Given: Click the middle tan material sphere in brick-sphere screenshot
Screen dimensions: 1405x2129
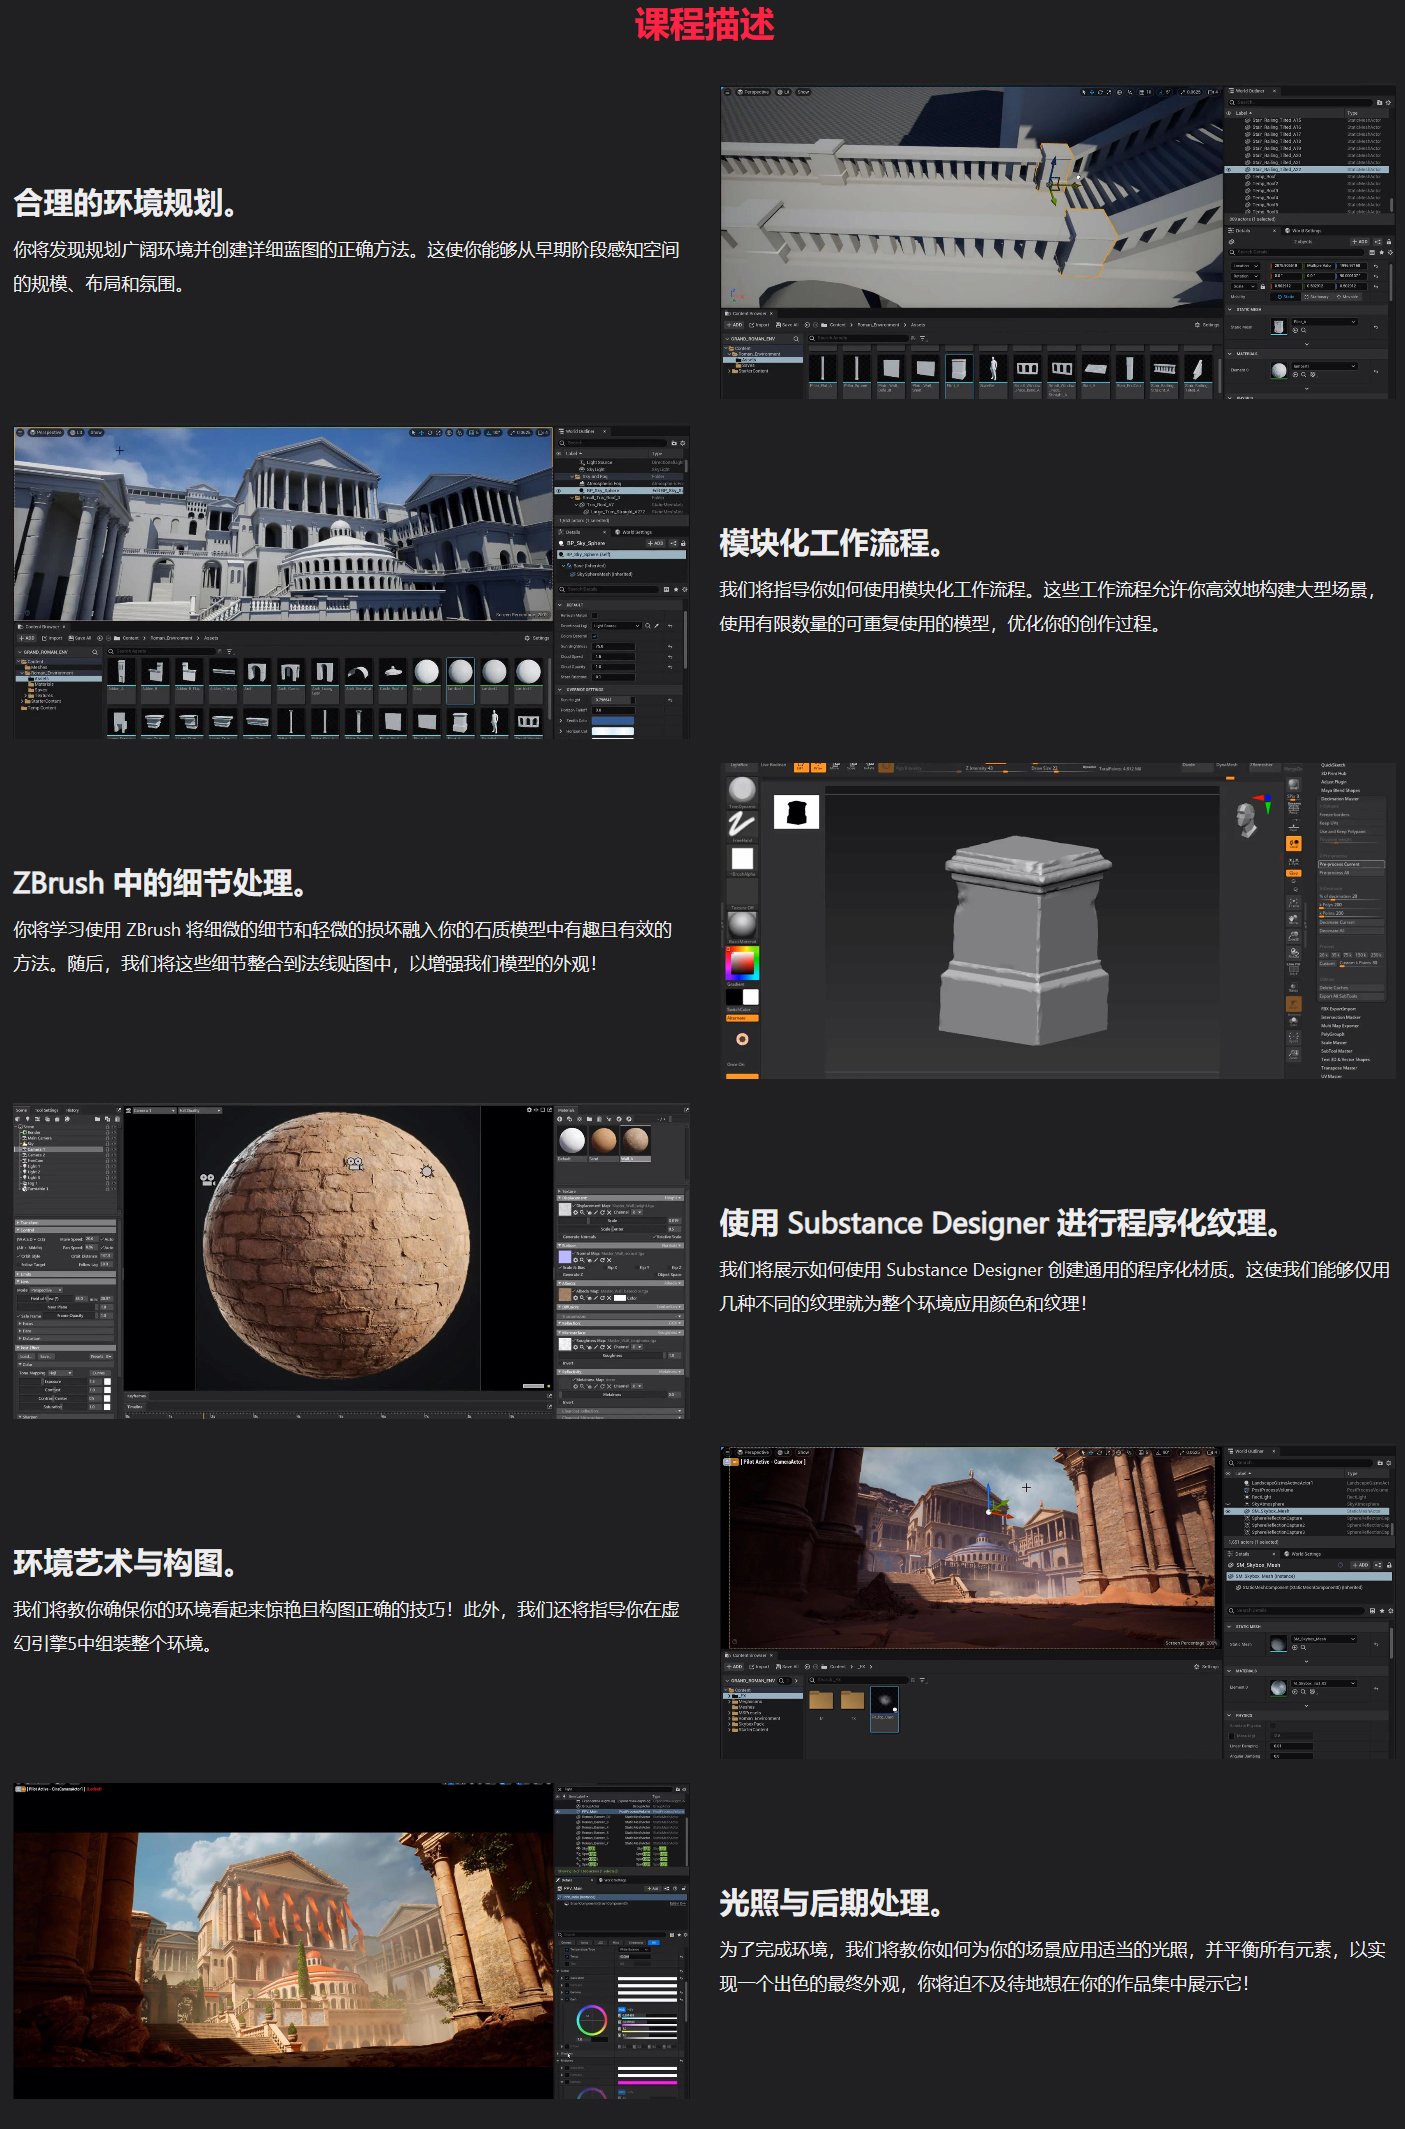Looking at the screenshot, I should pos(604,1139).
